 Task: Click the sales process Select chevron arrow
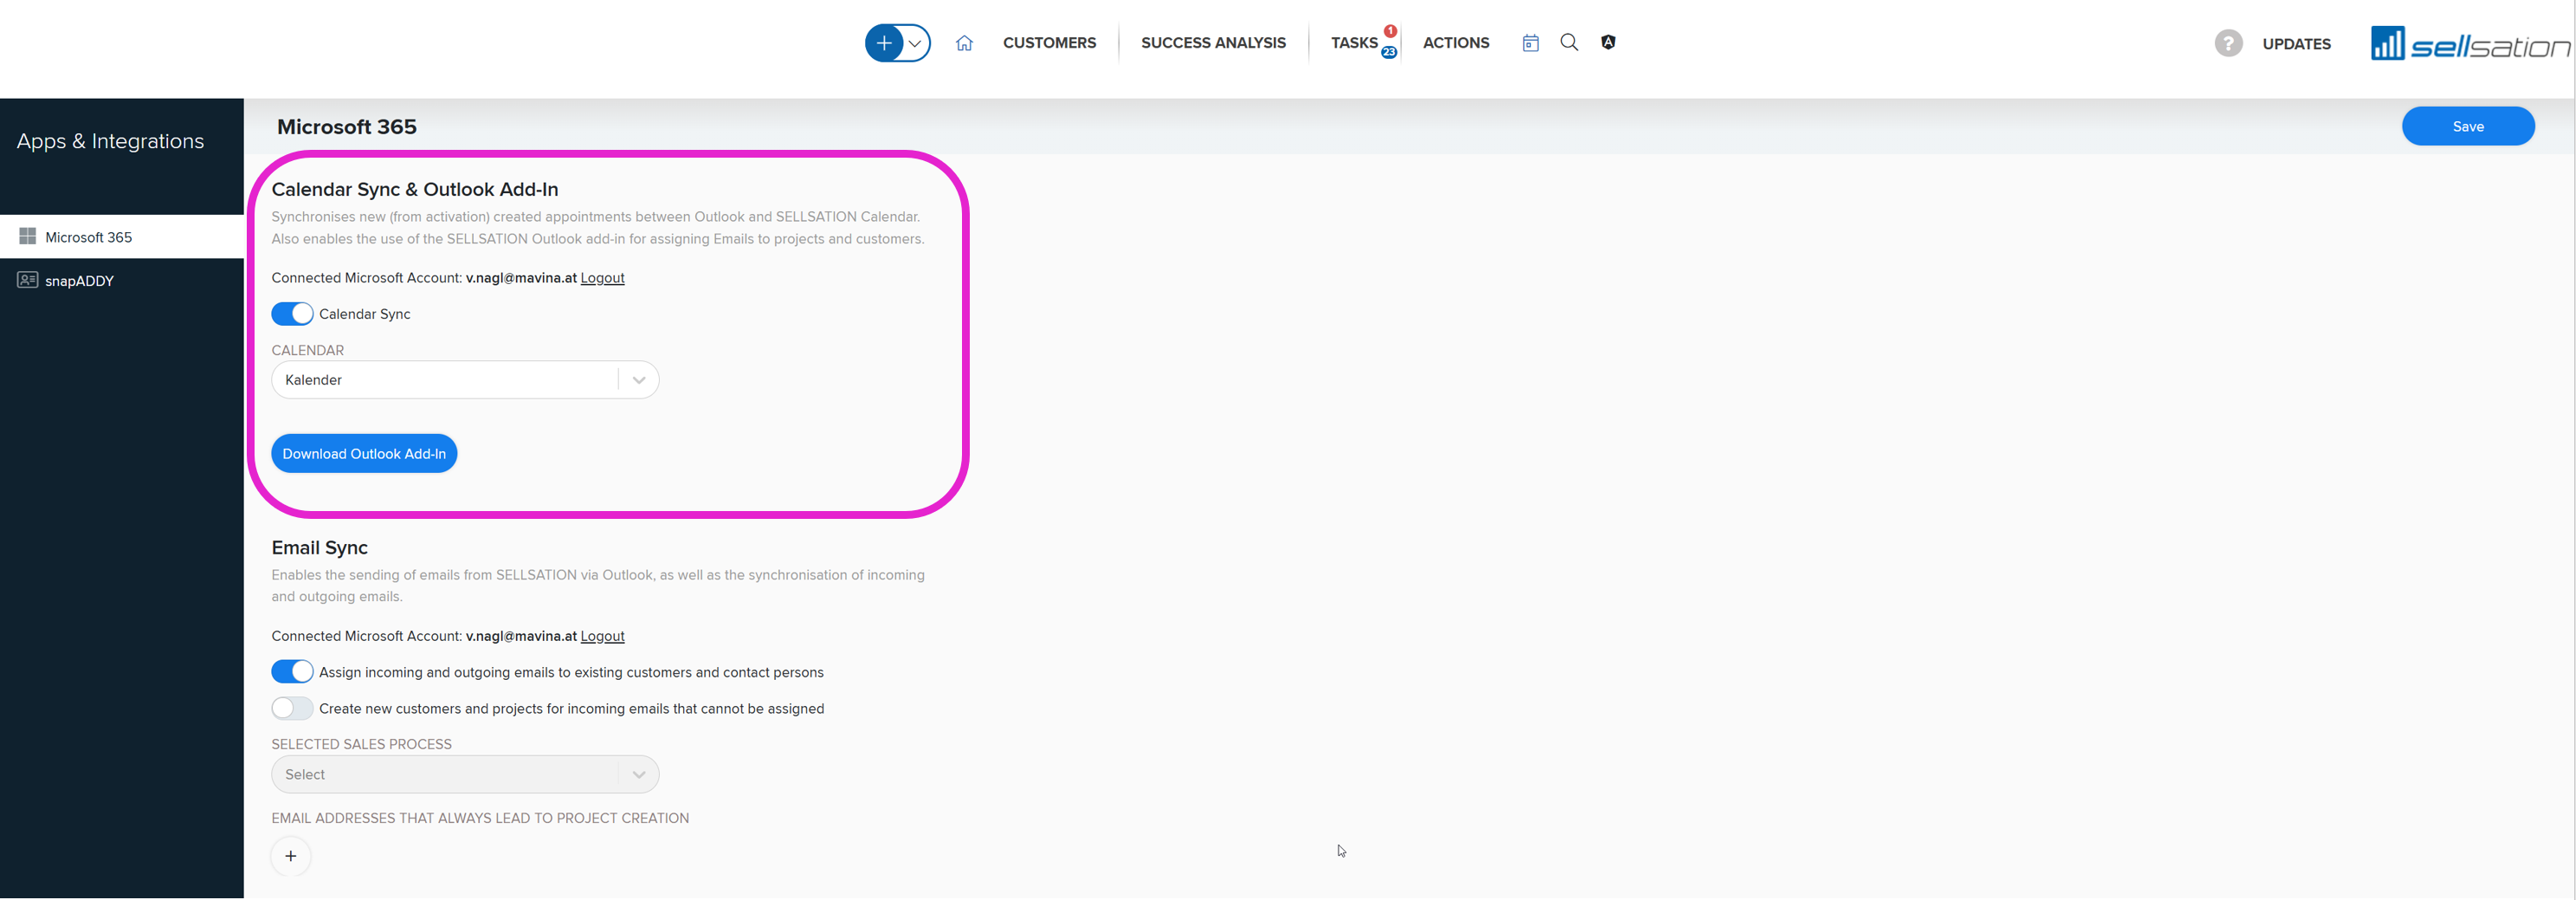(x=638, y=774)
